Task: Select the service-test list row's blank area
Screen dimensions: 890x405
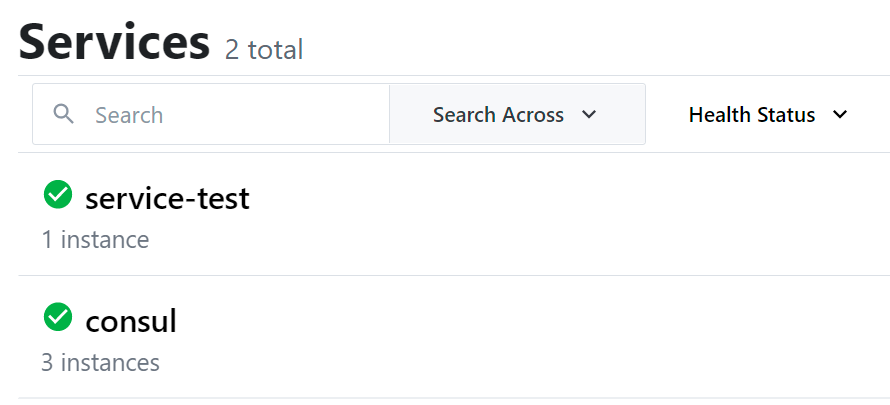Action: [x=568, y=214]
